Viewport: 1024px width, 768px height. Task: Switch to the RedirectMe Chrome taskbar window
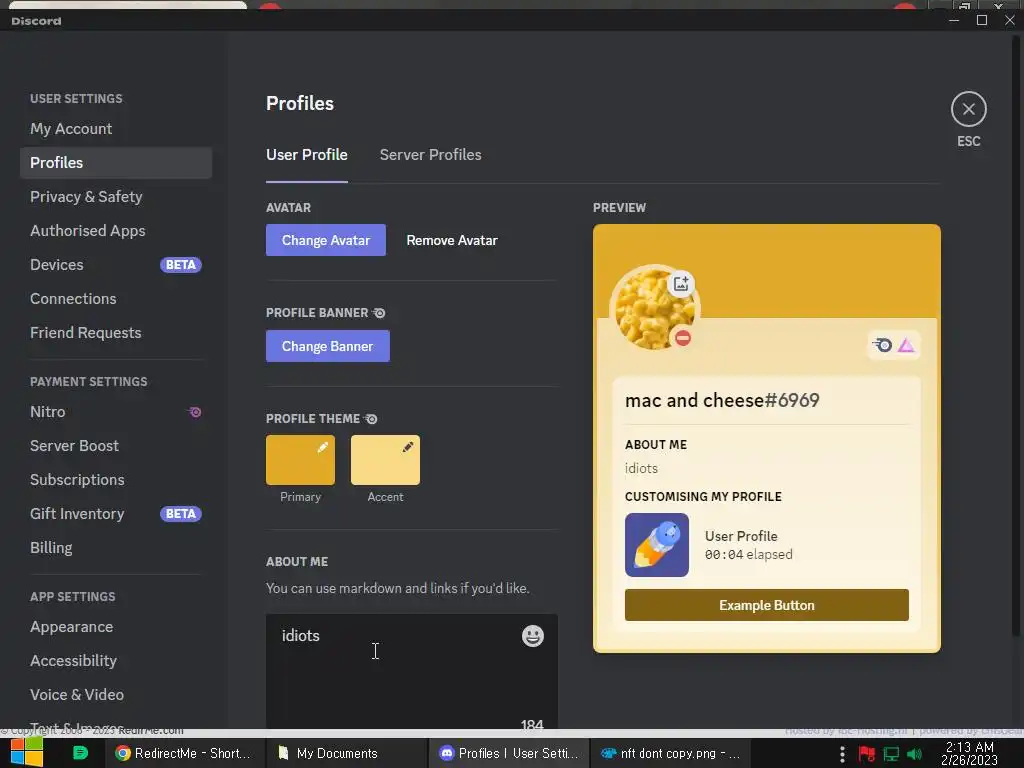tap(185, 753)
